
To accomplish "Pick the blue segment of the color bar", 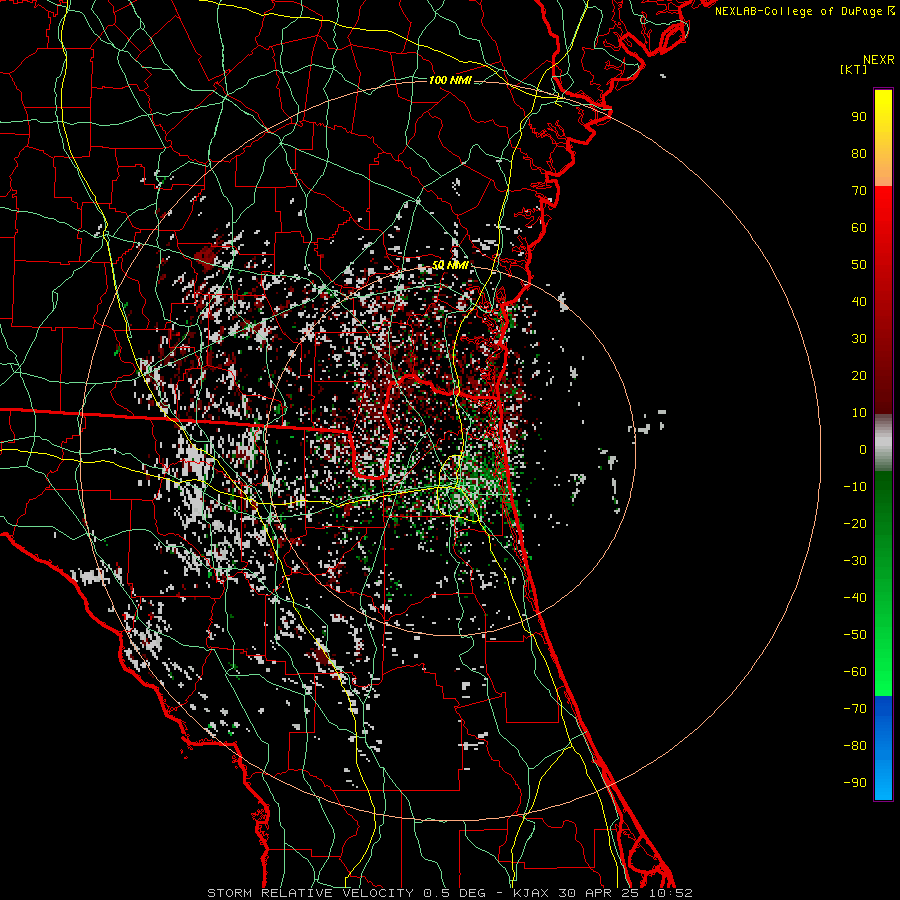I will (x=883, y=748).
